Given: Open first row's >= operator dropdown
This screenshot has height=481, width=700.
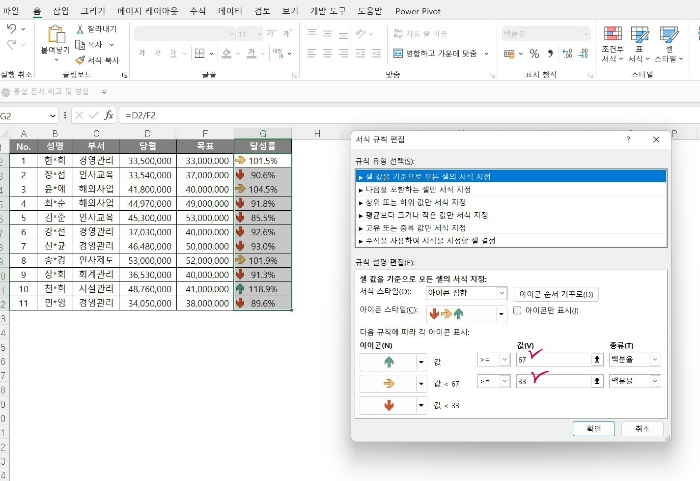Looking at the screenshot, I should 504,359.
